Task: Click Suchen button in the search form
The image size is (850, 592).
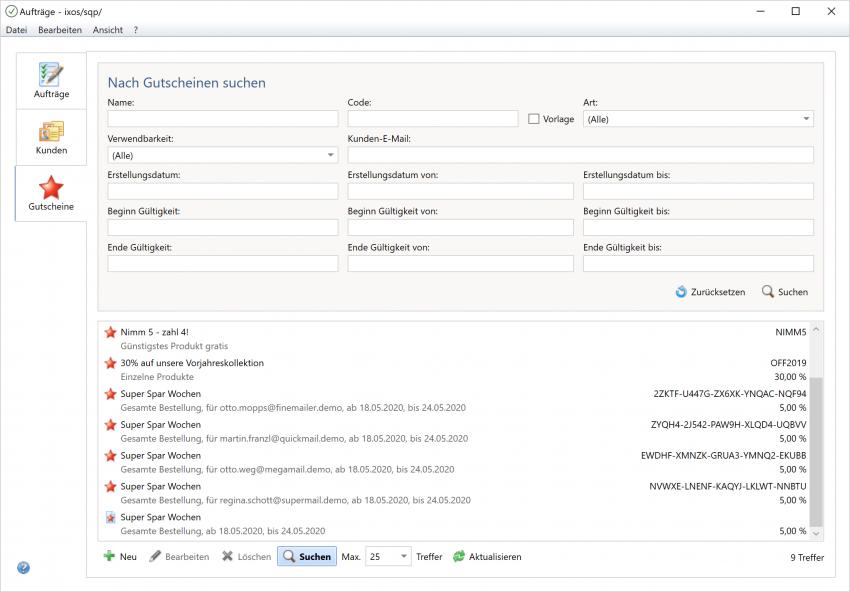Action: tap(784, 292)
